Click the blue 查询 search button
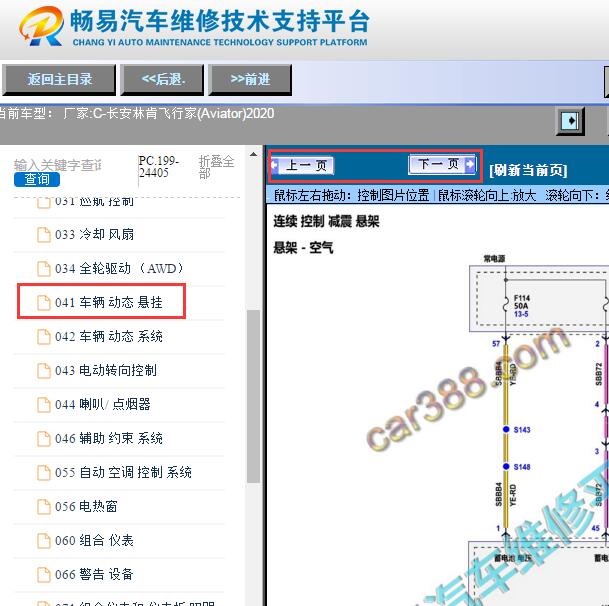 [x=37, y=179]
